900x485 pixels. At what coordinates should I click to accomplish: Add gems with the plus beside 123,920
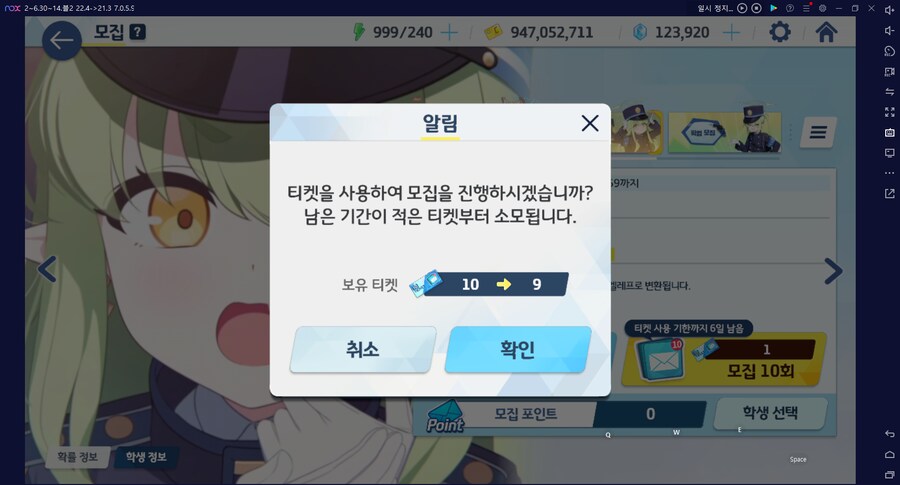pos(731,33)
